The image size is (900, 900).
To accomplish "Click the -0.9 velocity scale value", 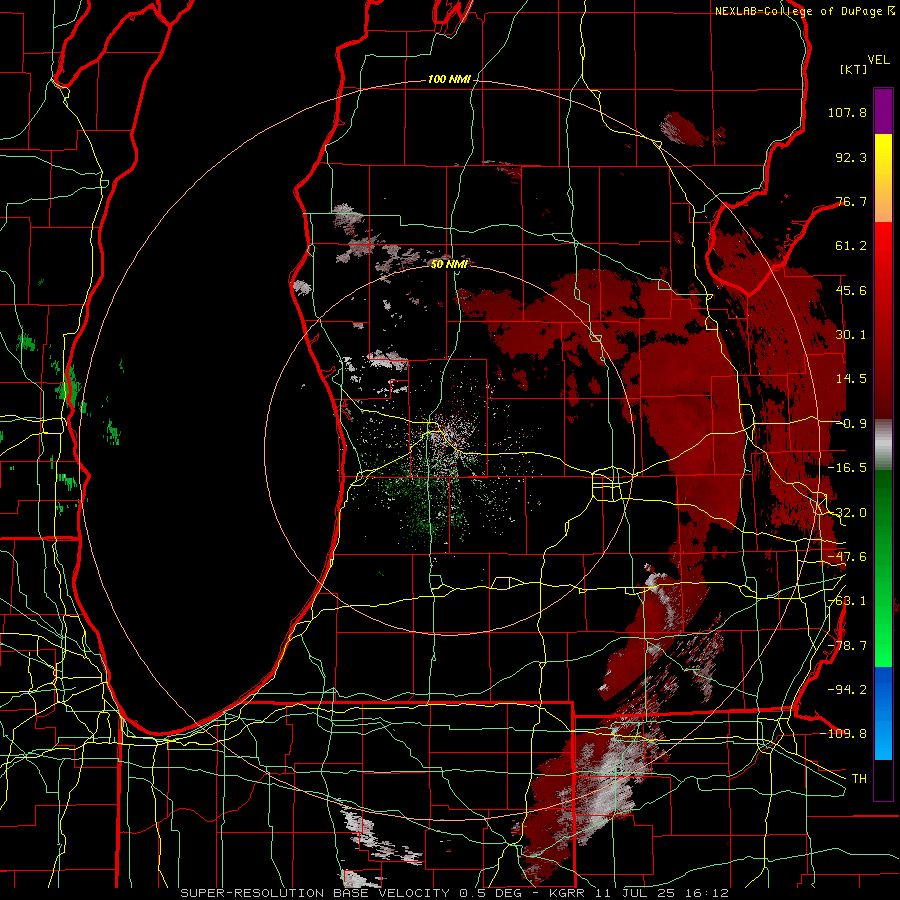I will pos(851,424).
